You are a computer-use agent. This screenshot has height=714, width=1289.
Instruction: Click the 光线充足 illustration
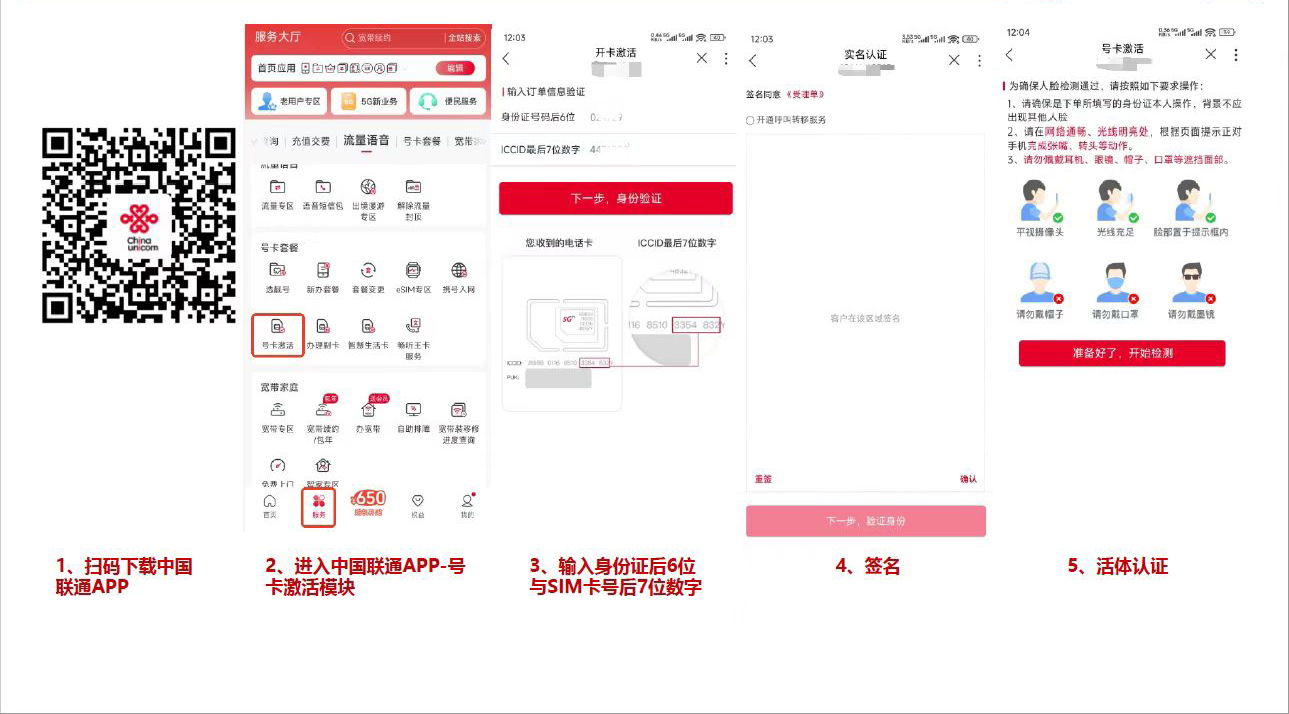pyautogui.click(x=1115, y=202)
